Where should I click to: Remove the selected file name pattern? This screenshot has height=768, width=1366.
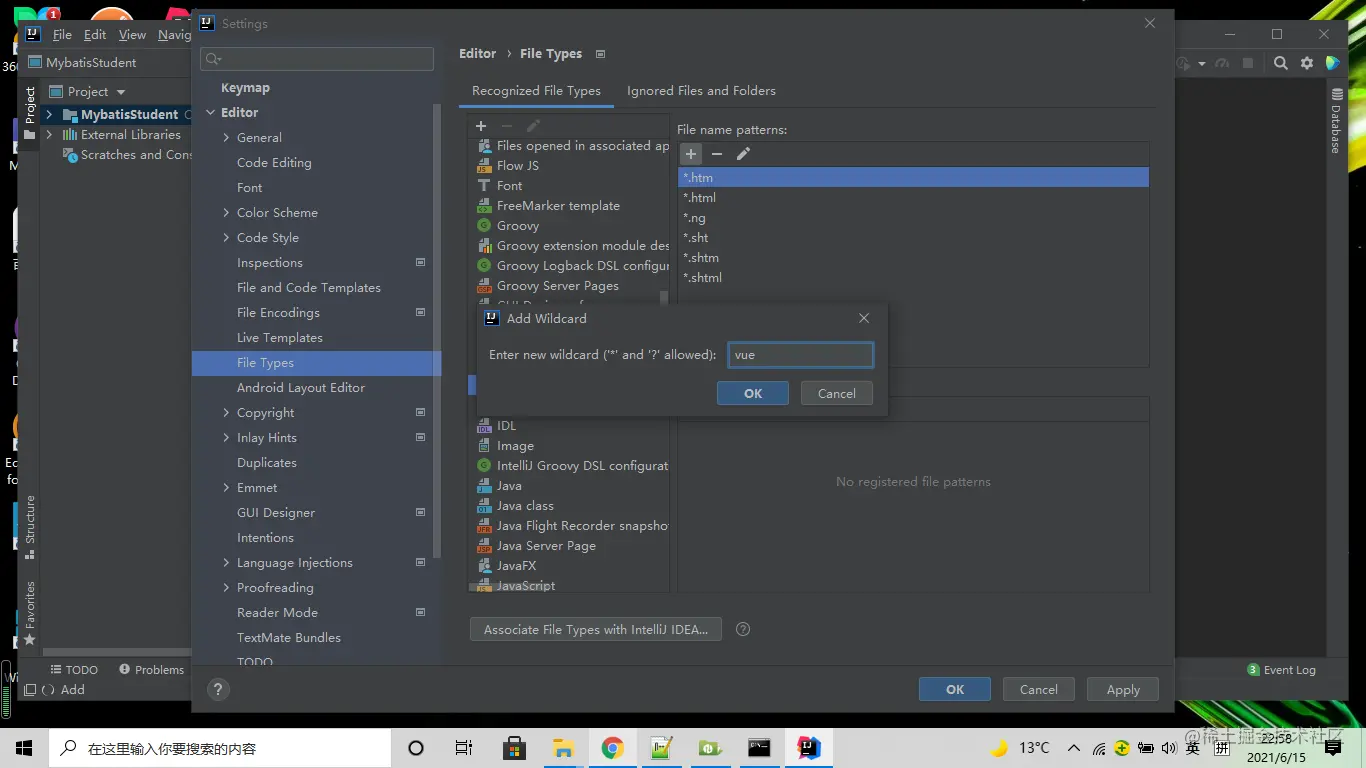pos(717,154)
